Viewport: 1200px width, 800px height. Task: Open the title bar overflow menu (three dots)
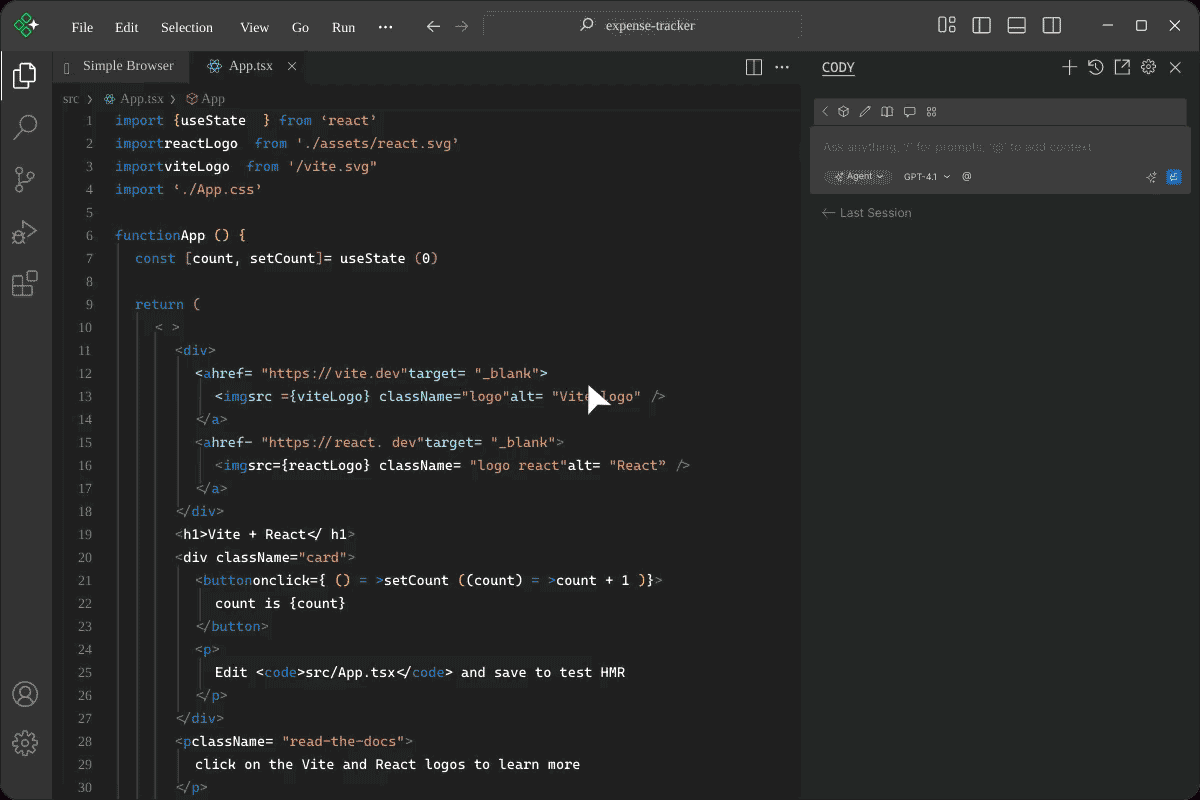click(386, 27)
